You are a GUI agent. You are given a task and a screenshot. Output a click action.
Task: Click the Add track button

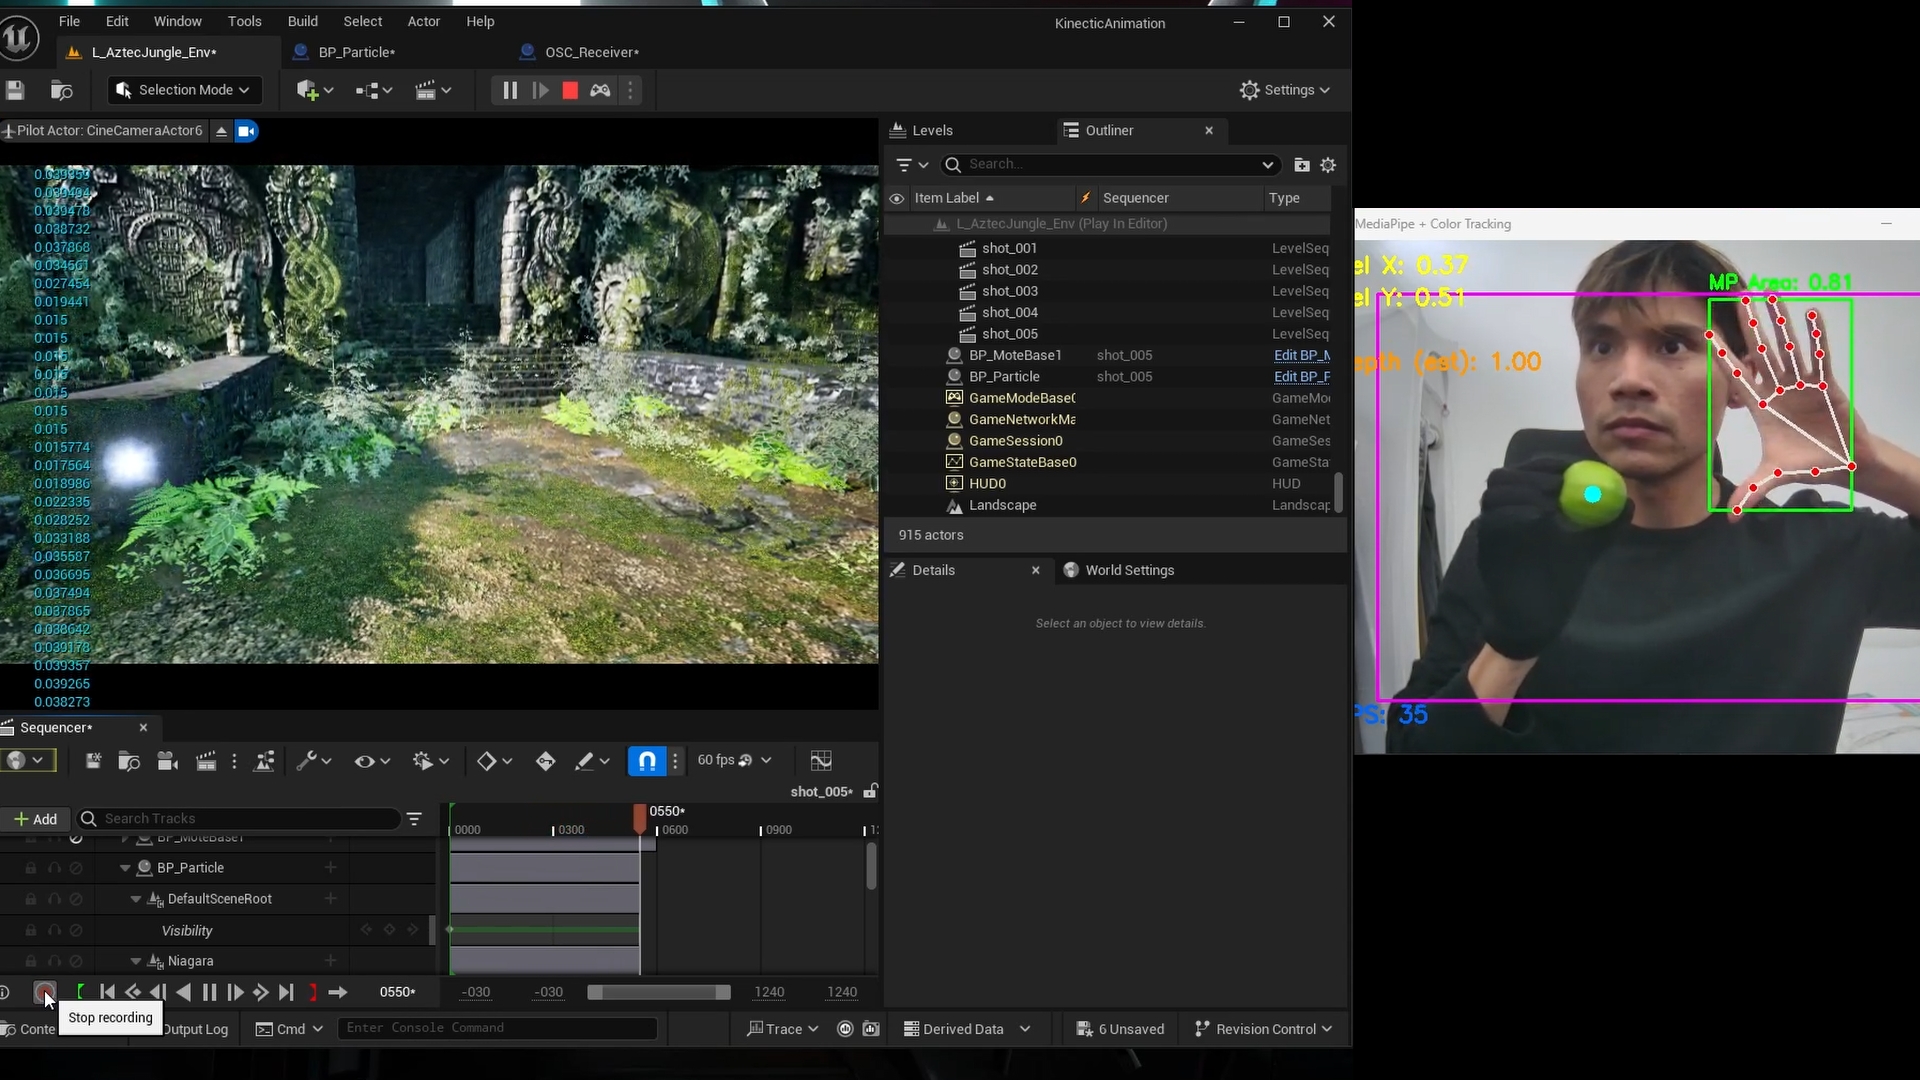coord(36,819)
